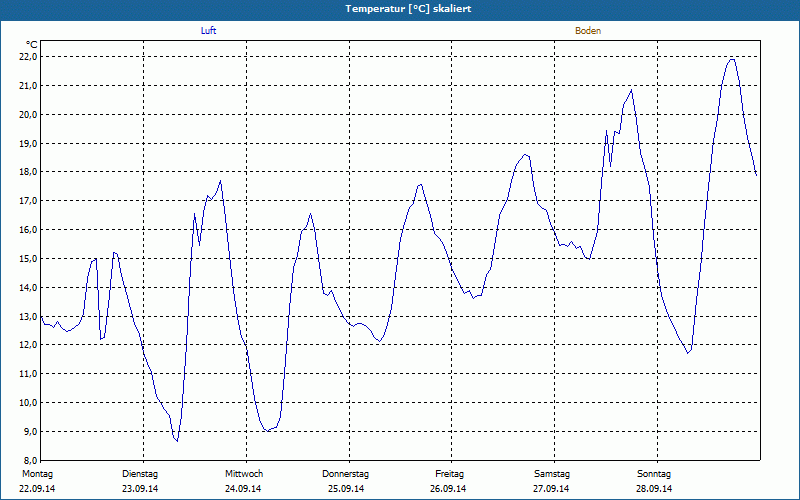This screenshot has width=800, height=500.
Task: Click the blue Luft legend label
Action: click(x=208, y=31)
